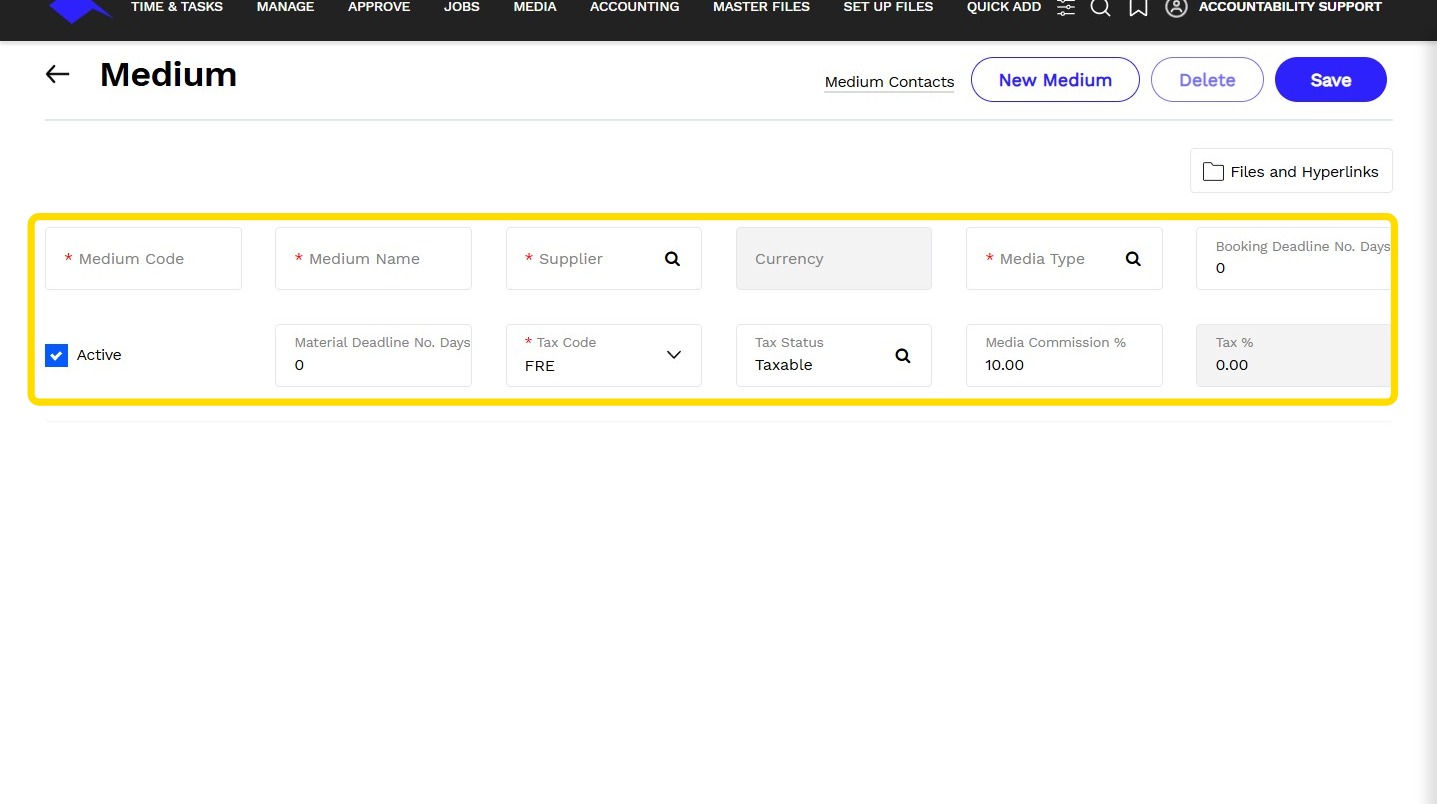Open the settings sliders icon in top bar

coord(1066,8)
